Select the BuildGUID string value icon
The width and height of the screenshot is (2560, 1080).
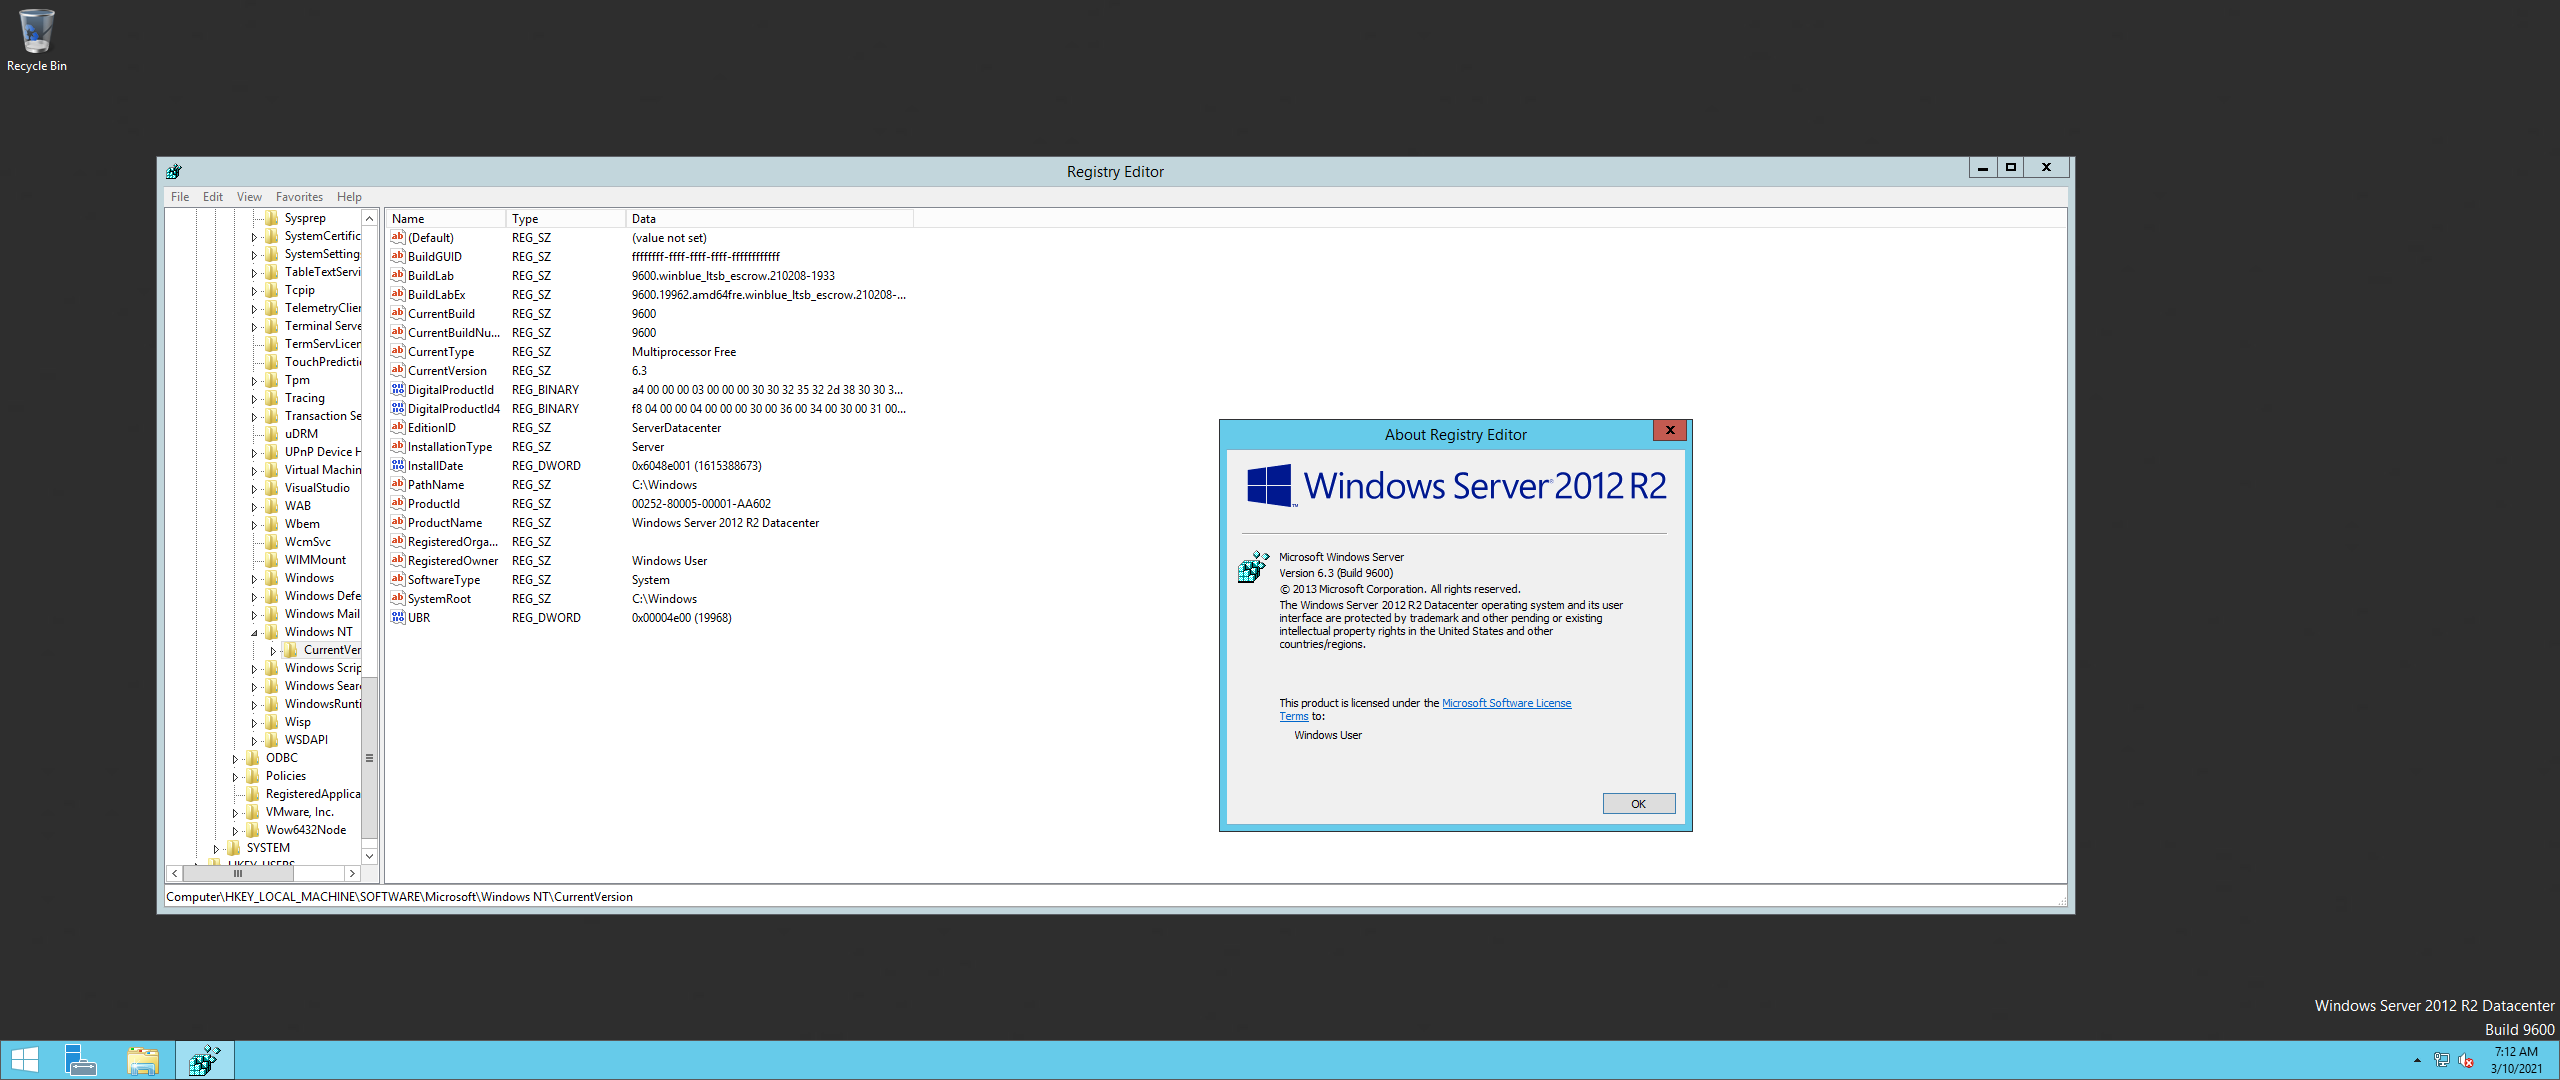pyautogui.click(x=397, y=256)
